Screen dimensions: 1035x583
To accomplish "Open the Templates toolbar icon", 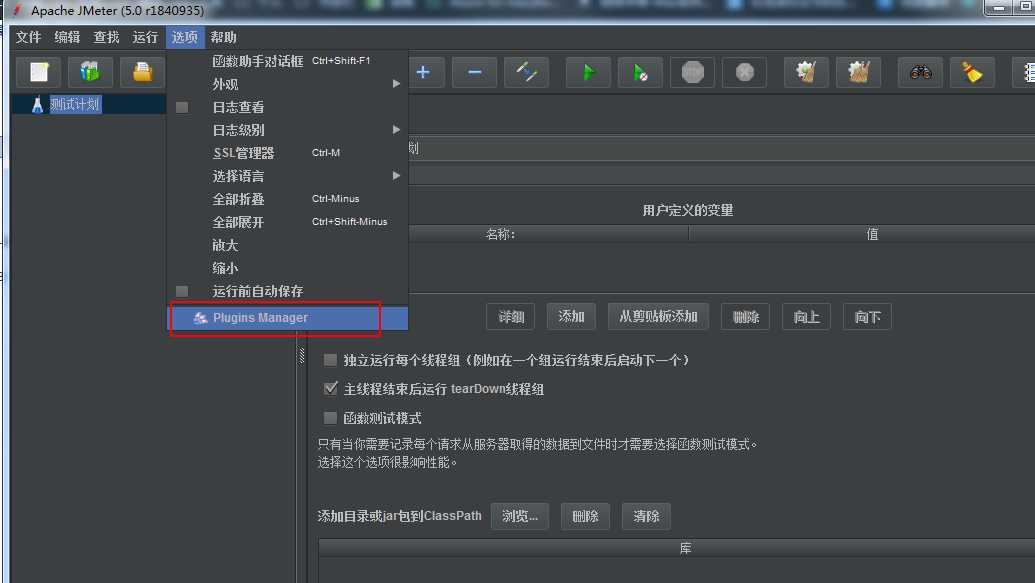I will 90,72.
